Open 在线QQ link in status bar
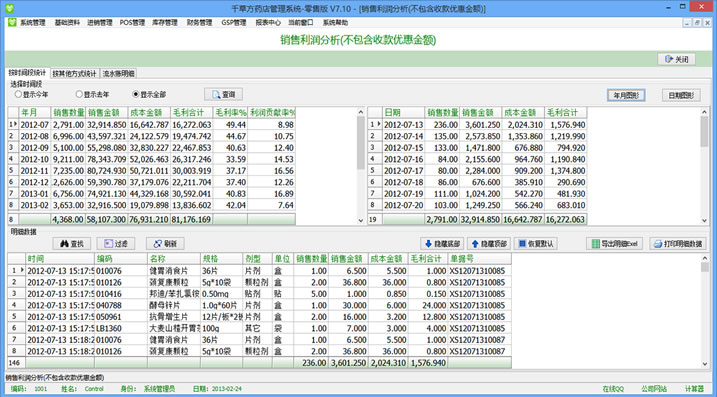The height and width of the screenshot is (397, 717). [x=613, y=389]
